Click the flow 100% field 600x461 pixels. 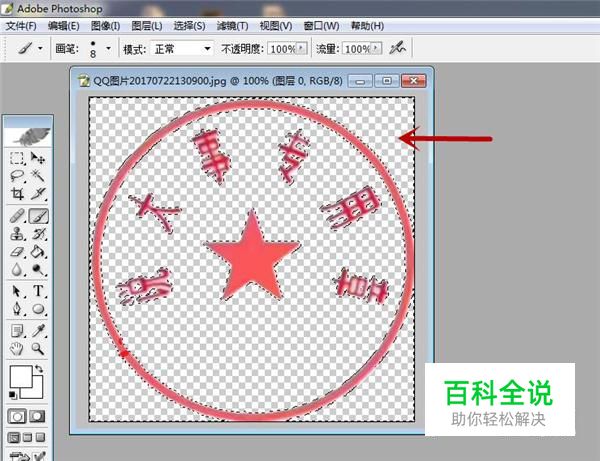357,49
